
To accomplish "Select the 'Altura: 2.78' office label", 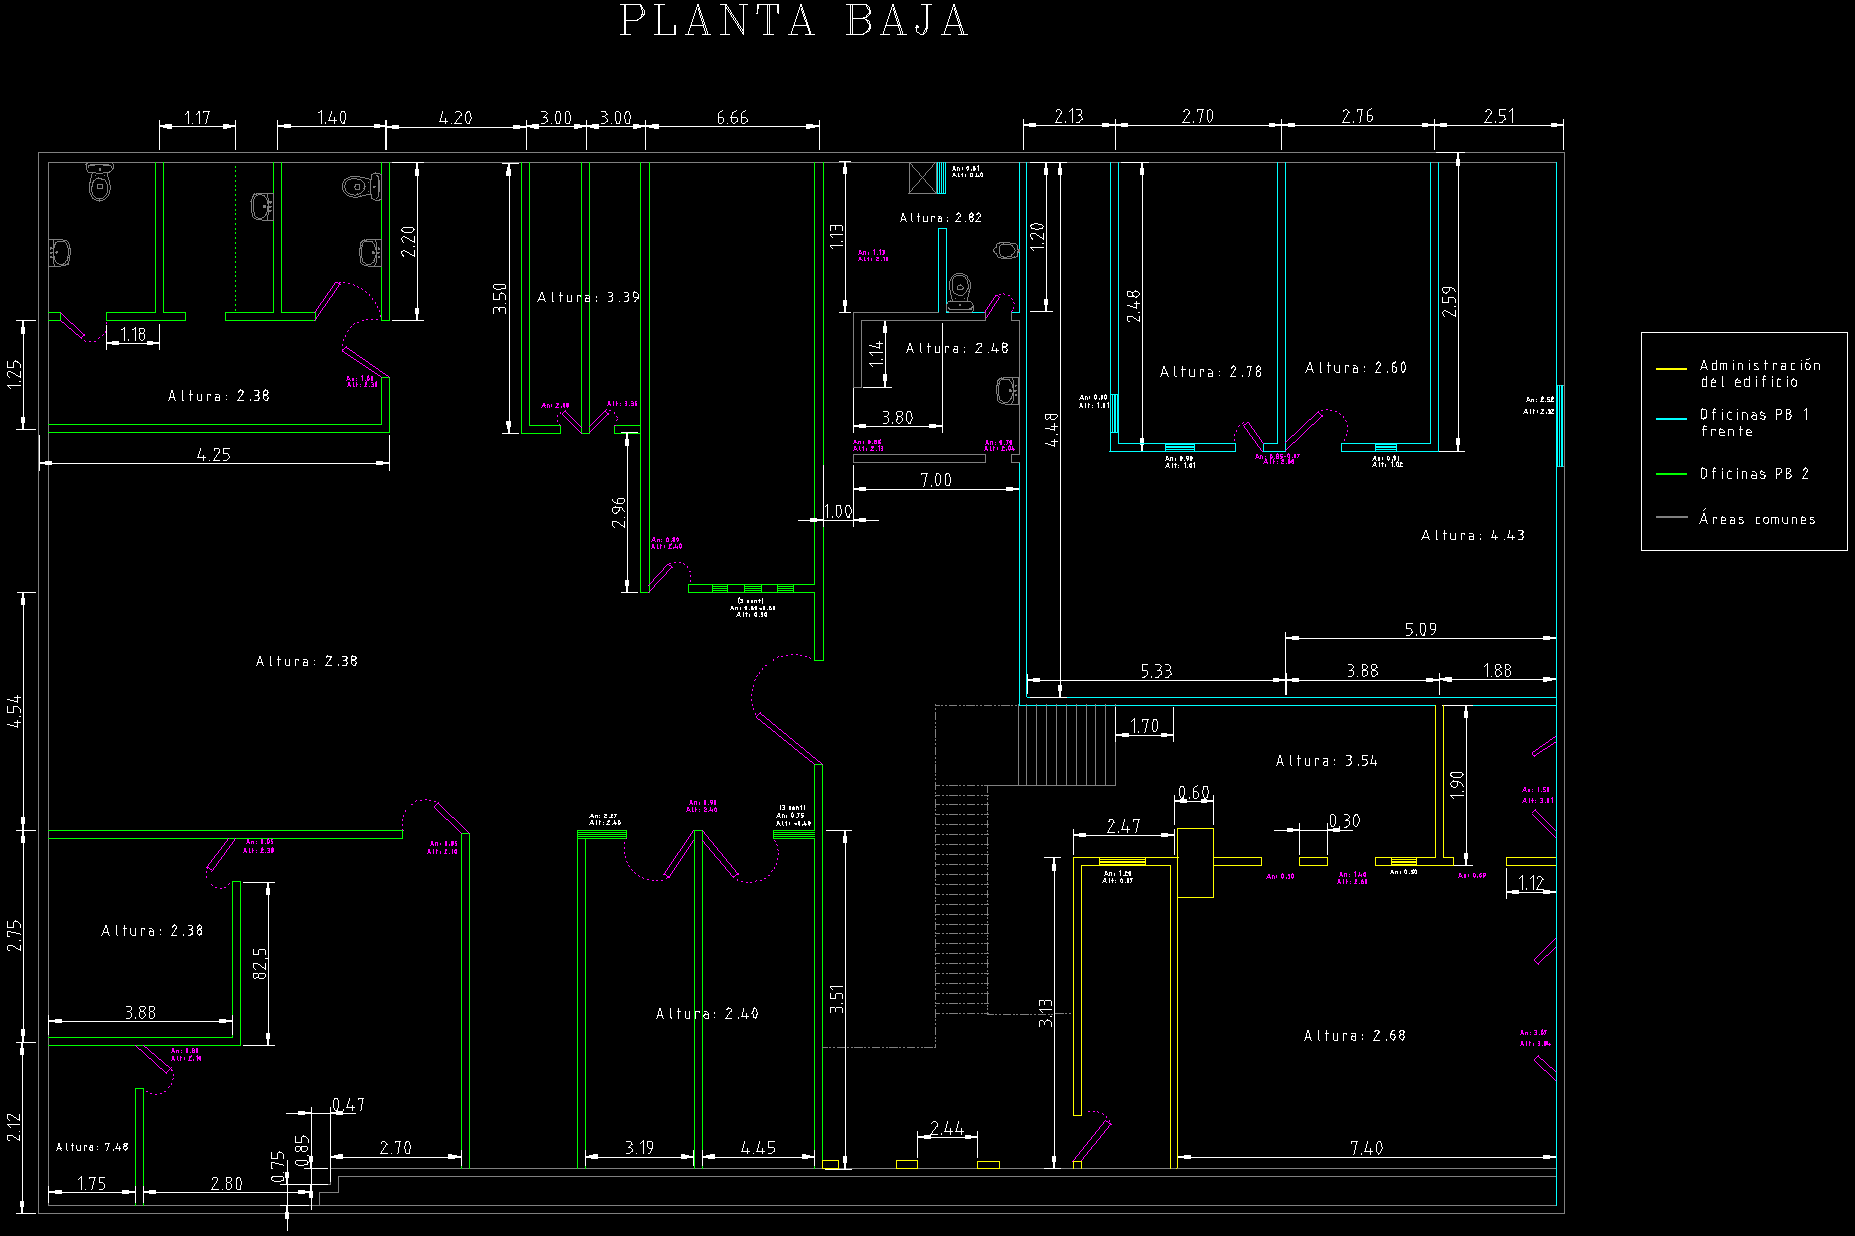I will 1210,371.
